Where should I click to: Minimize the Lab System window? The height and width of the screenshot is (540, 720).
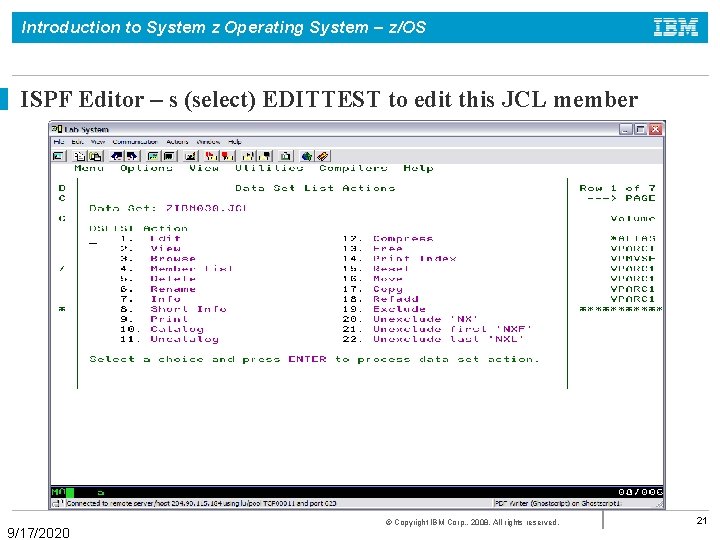[626, 129]
